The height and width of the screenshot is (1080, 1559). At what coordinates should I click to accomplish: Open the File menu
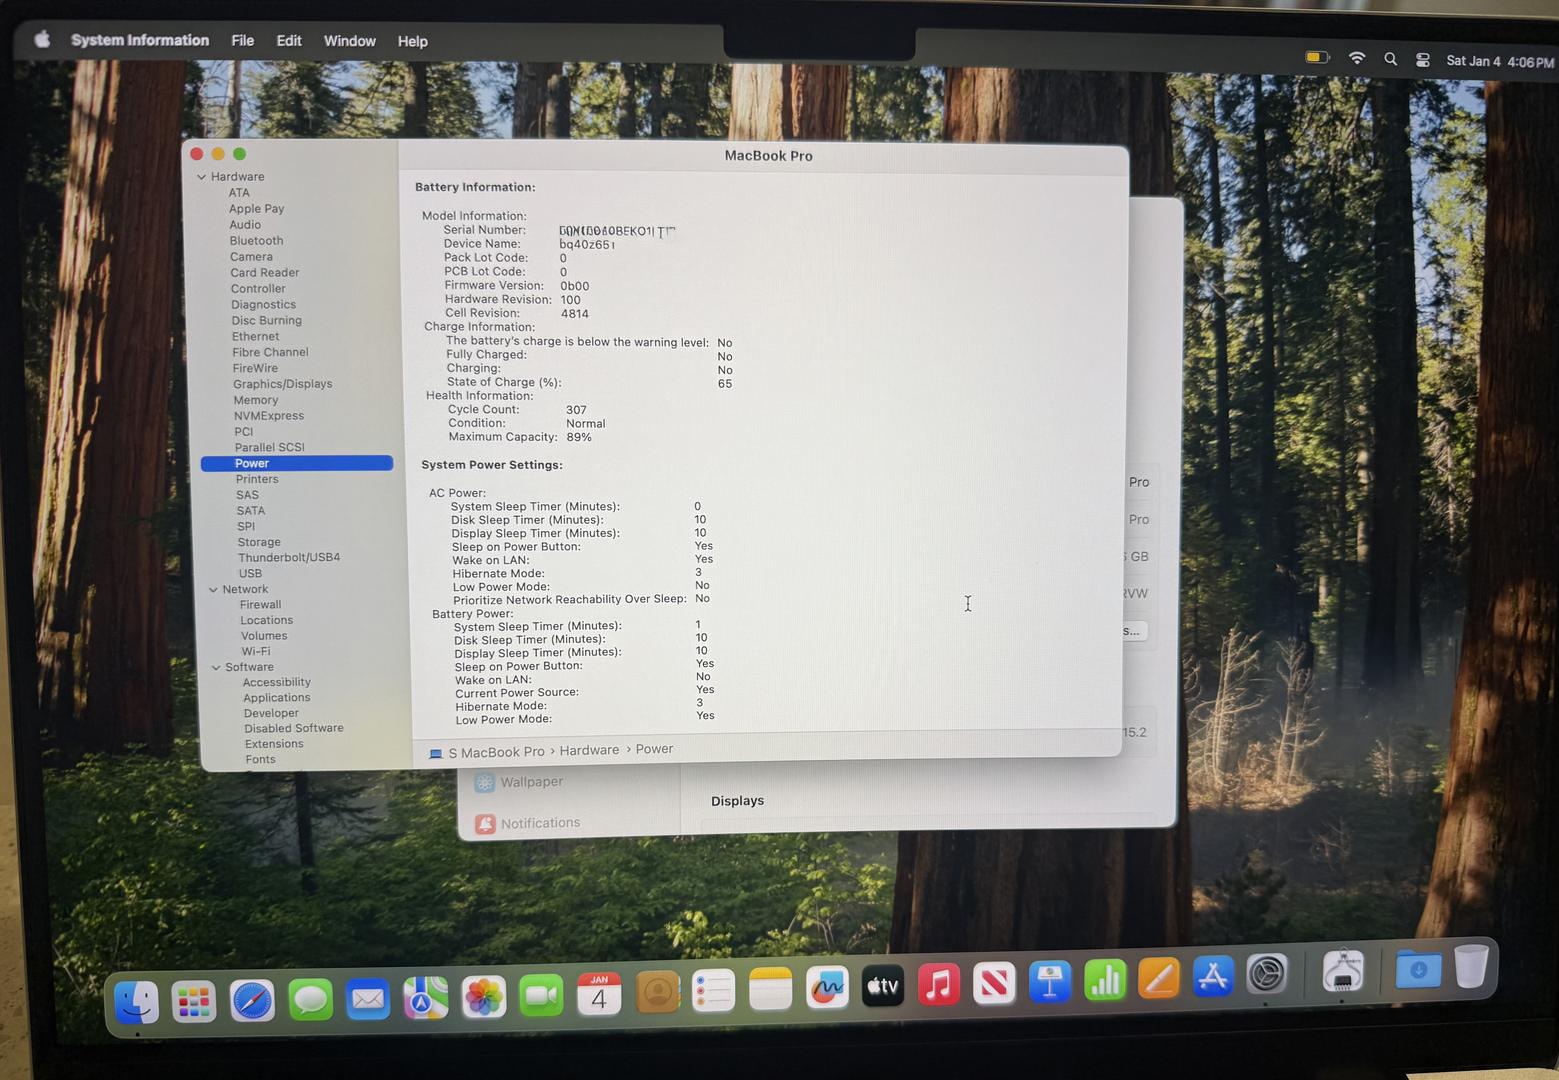click(x=243, y=41)
